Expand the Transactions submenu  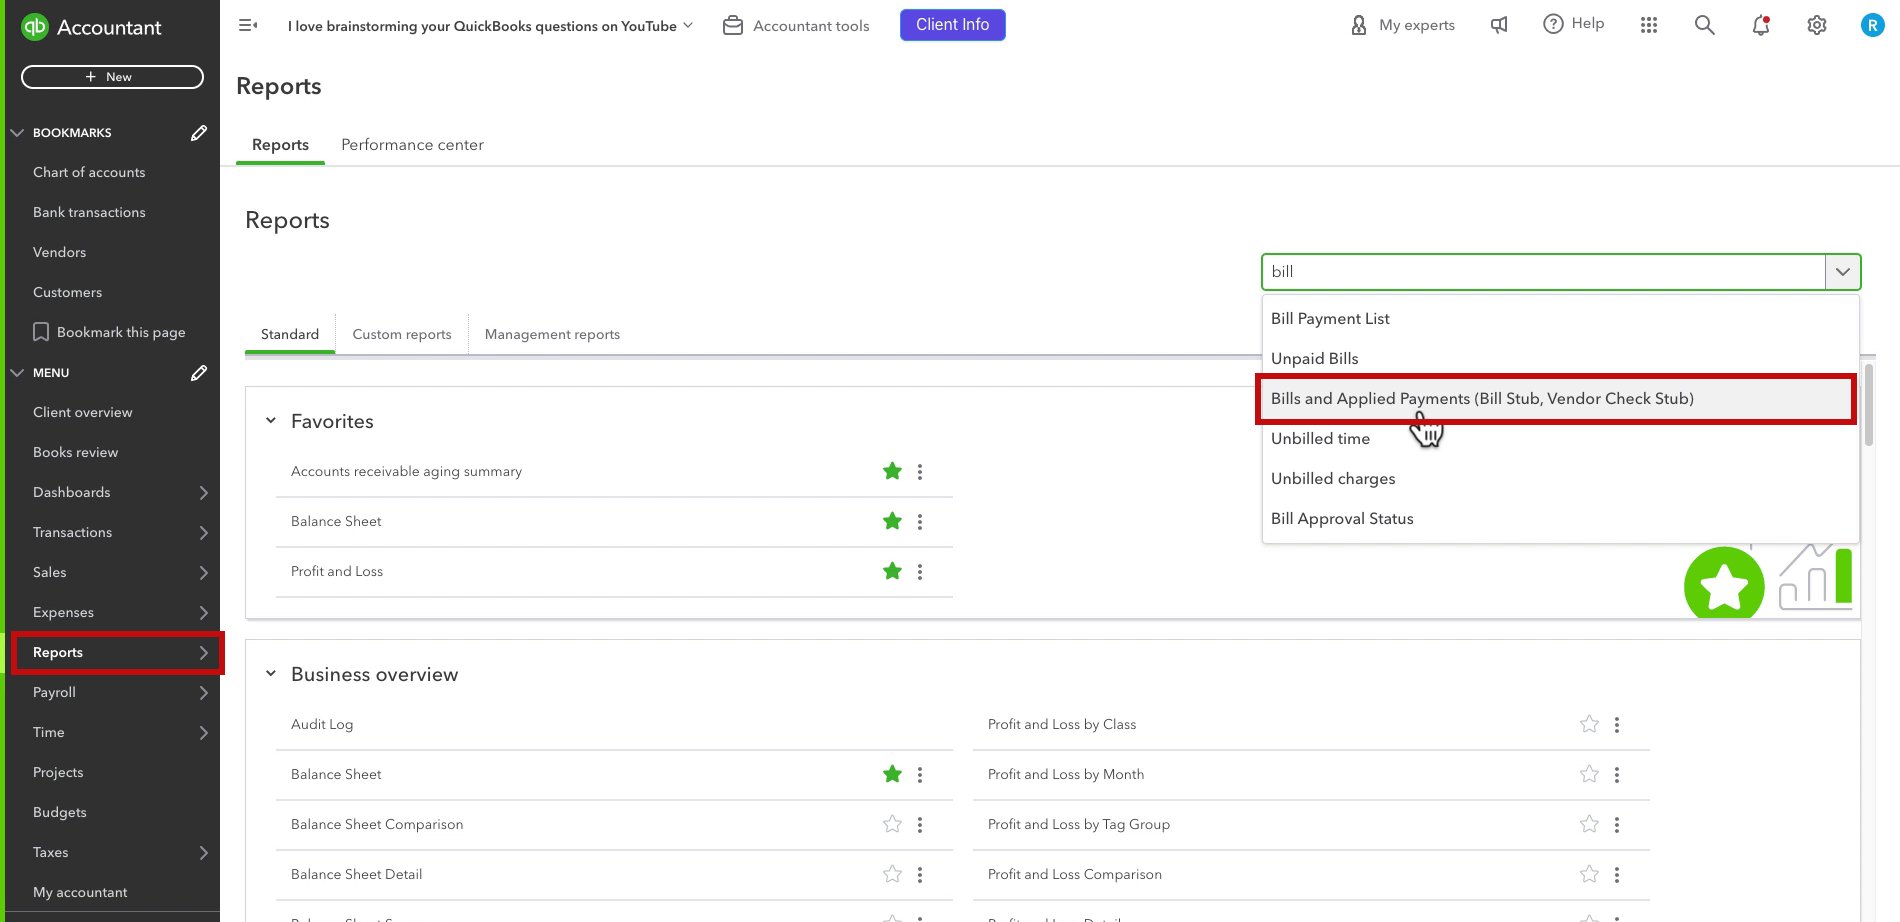click(x=204, y=533)
